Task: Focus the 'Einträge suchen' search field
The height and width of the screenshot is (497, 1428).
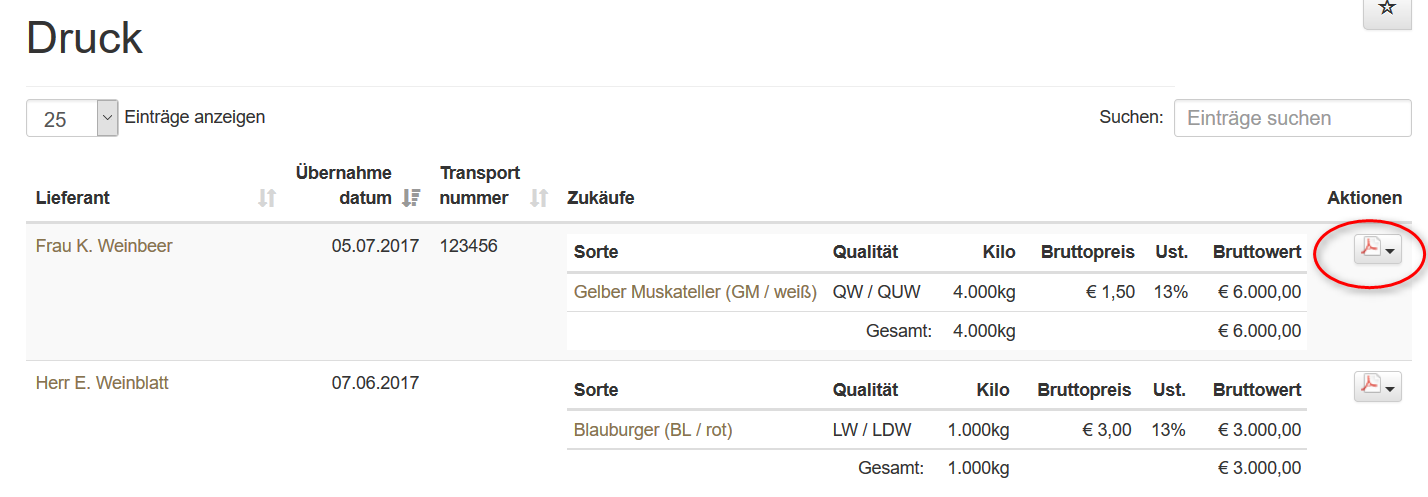Action: [1292, 118]
